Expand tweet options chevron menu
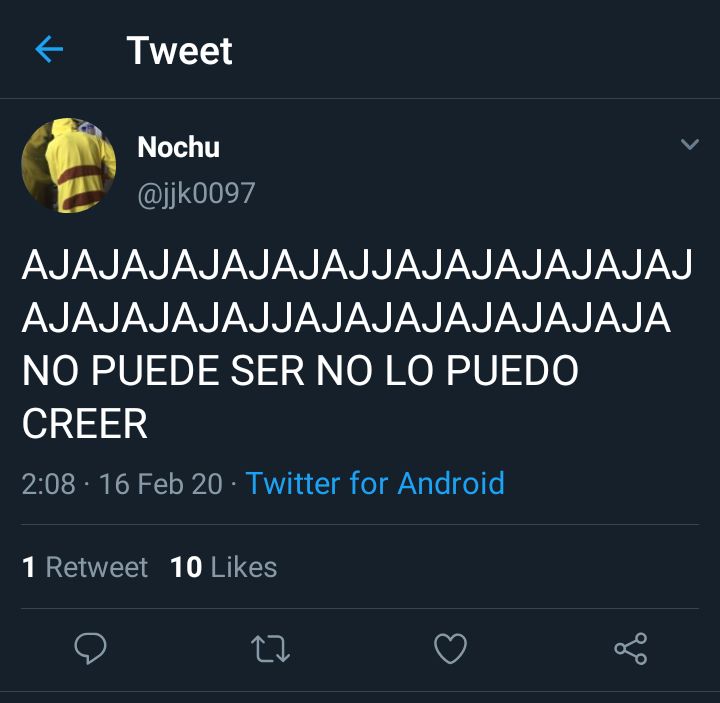This screenshot has width=720, height=703. [690, 144]
